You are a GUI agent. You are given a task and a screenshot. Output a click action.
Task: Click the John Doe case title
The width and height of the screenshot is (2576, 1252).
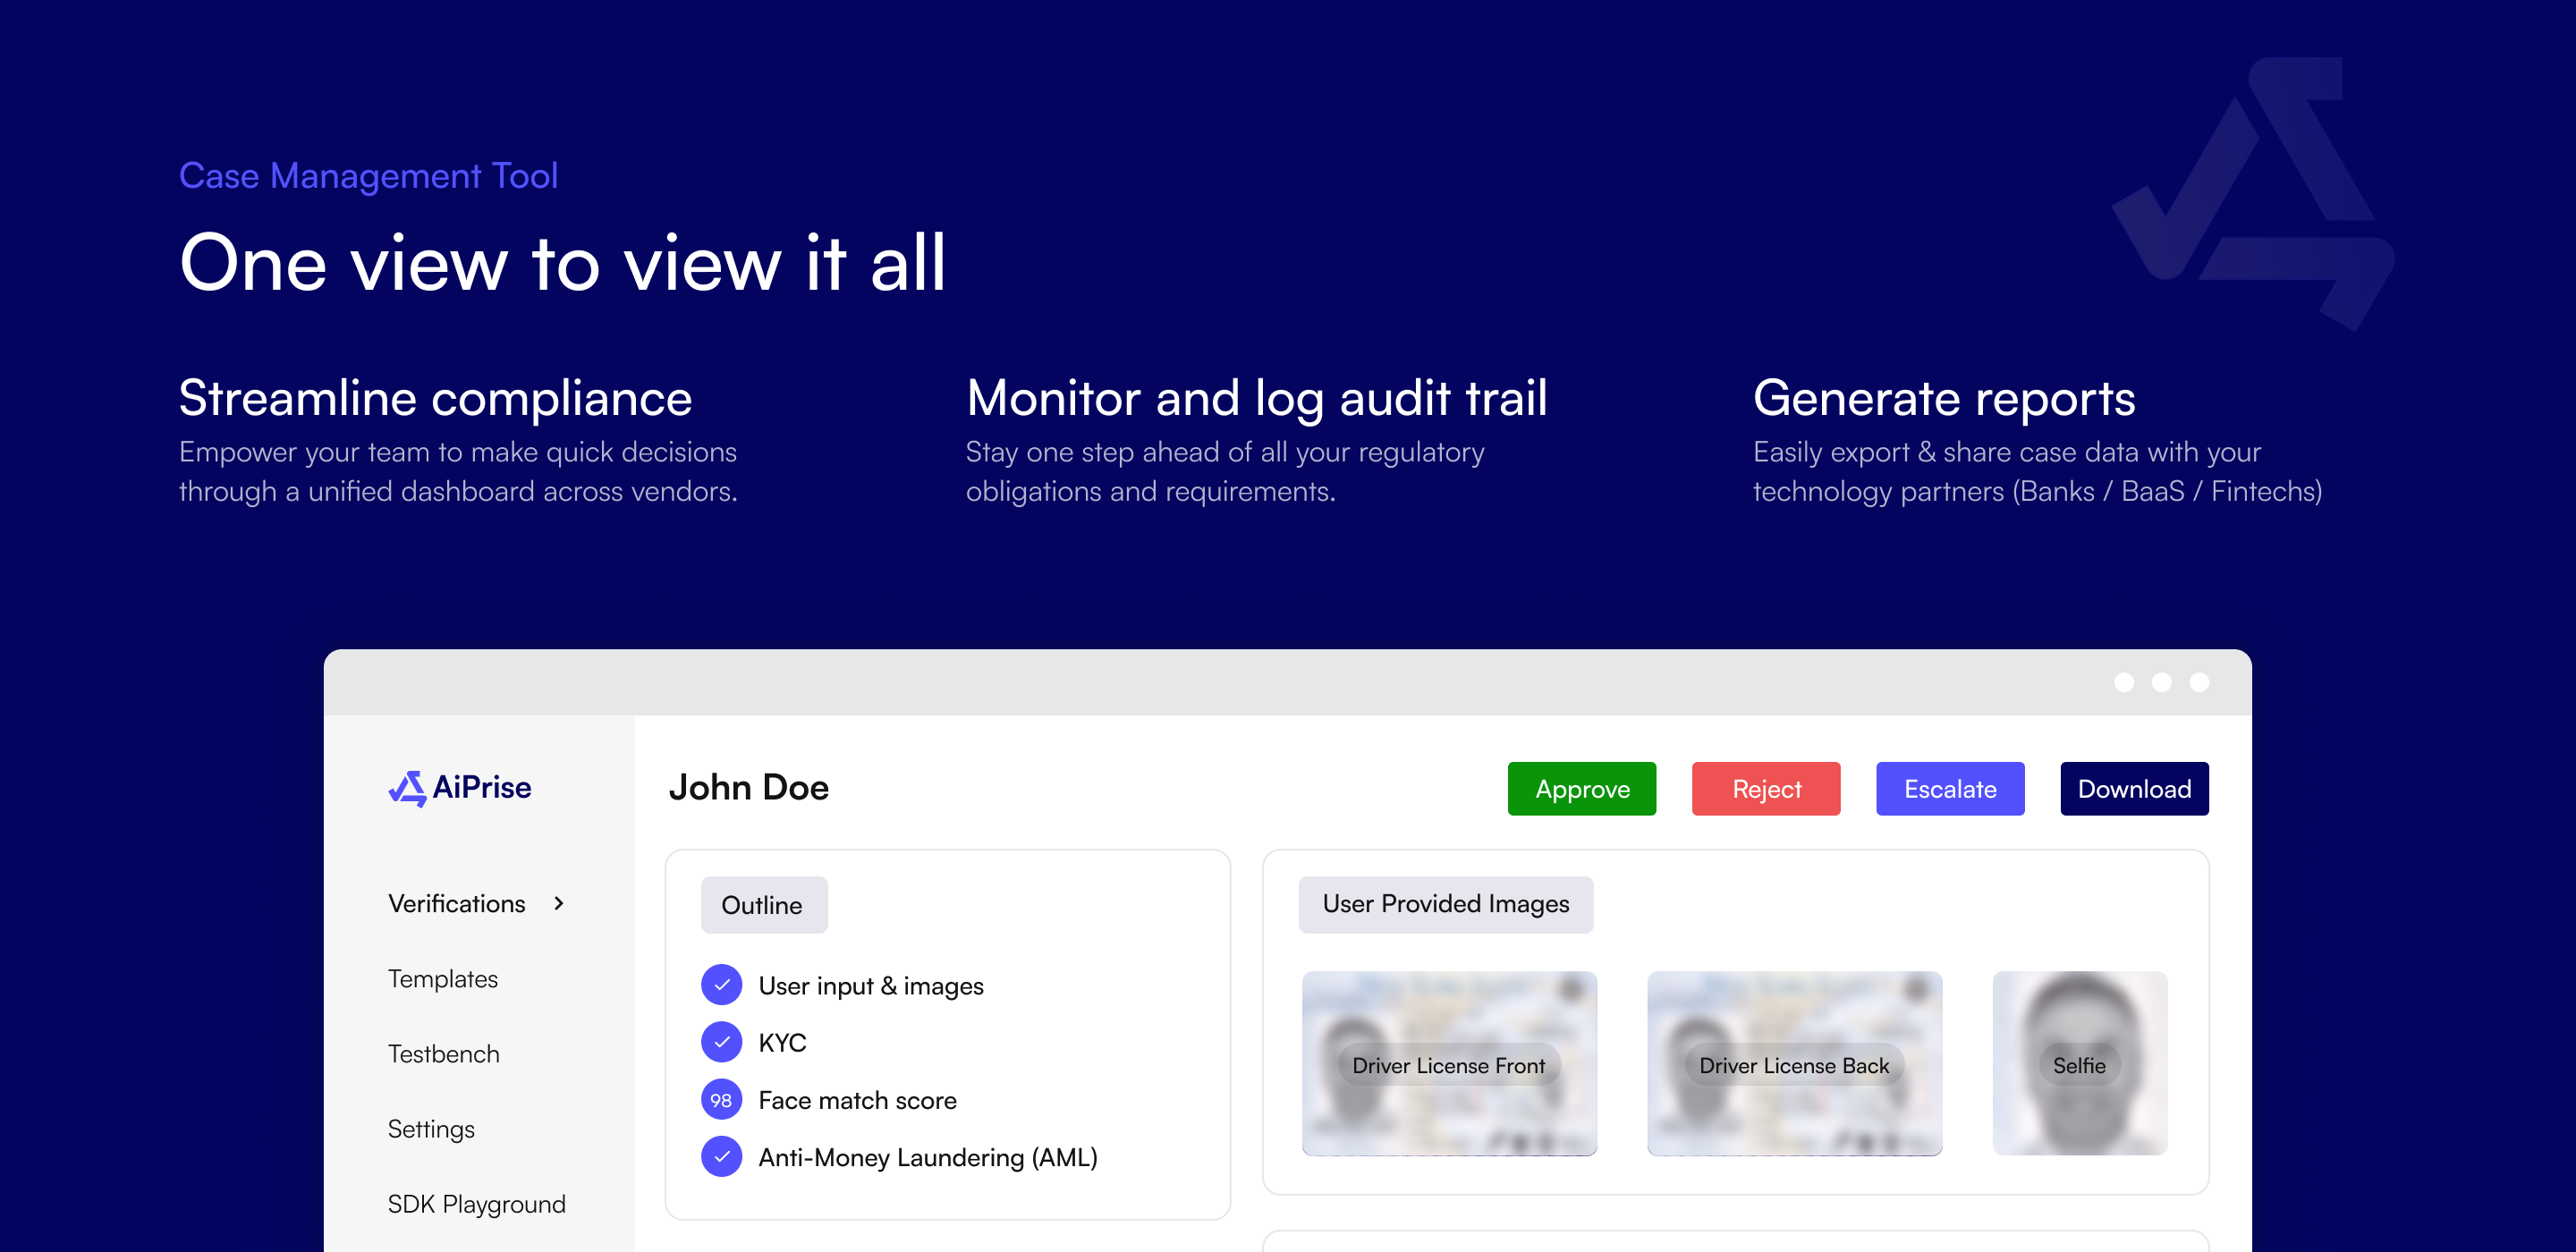click(749, 788)
